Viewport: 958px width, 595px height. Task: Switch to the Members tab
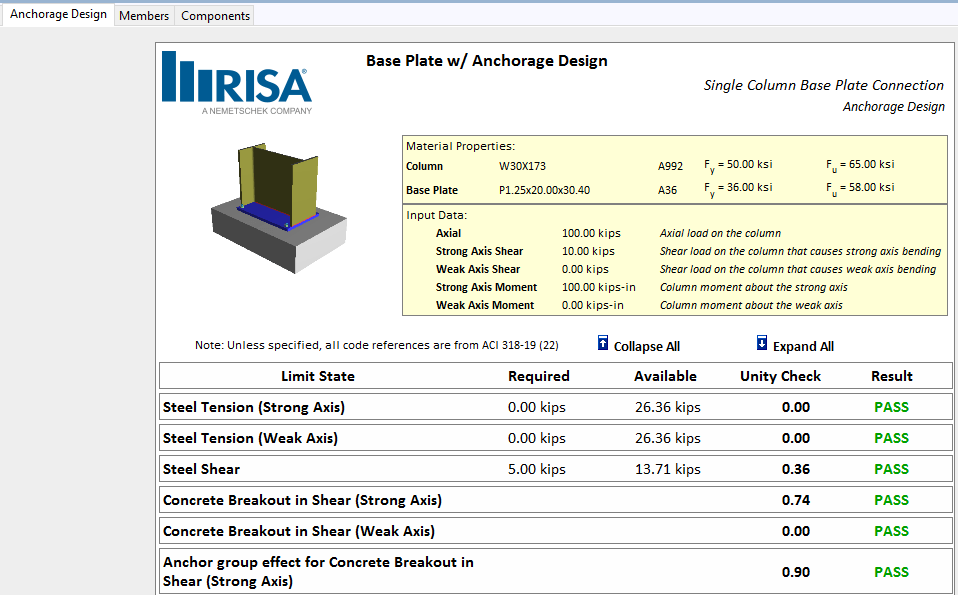(x=144, y=16)
